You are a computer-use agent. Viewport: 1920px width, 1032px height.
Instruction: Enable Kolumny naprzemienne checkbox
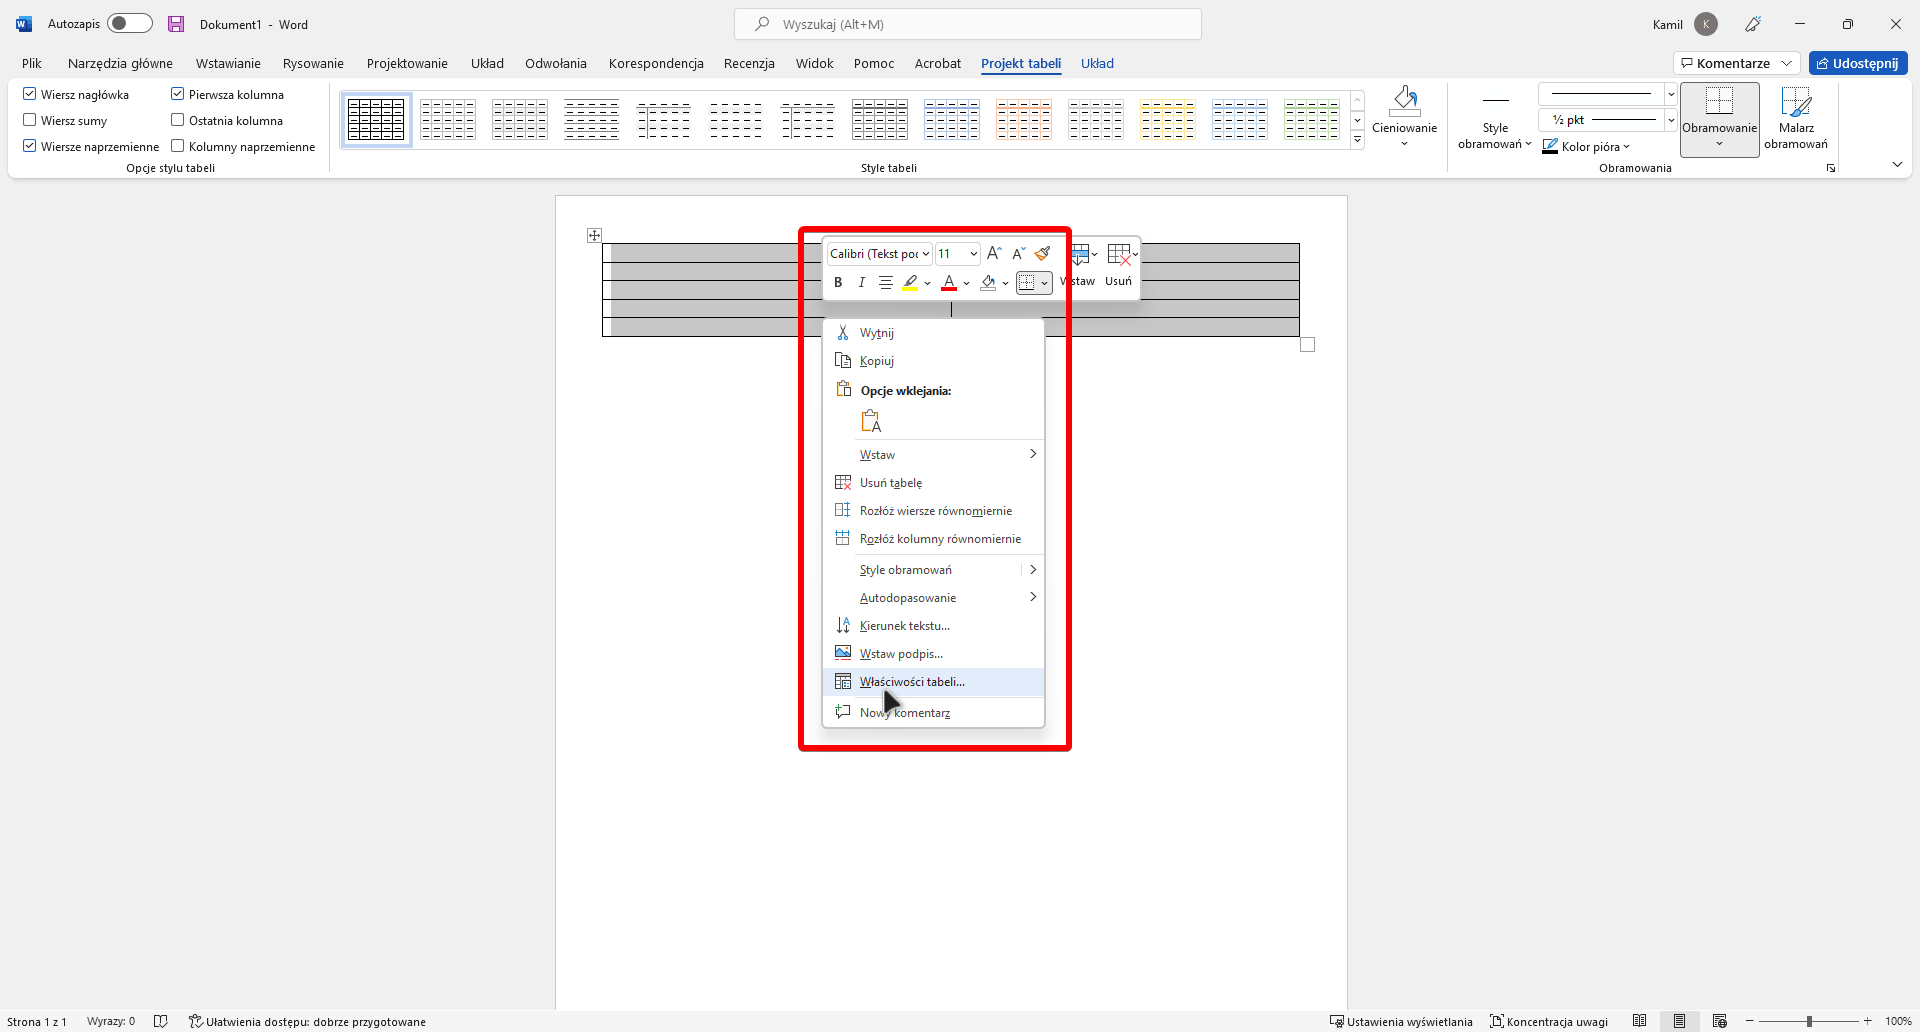coord(178,146)
